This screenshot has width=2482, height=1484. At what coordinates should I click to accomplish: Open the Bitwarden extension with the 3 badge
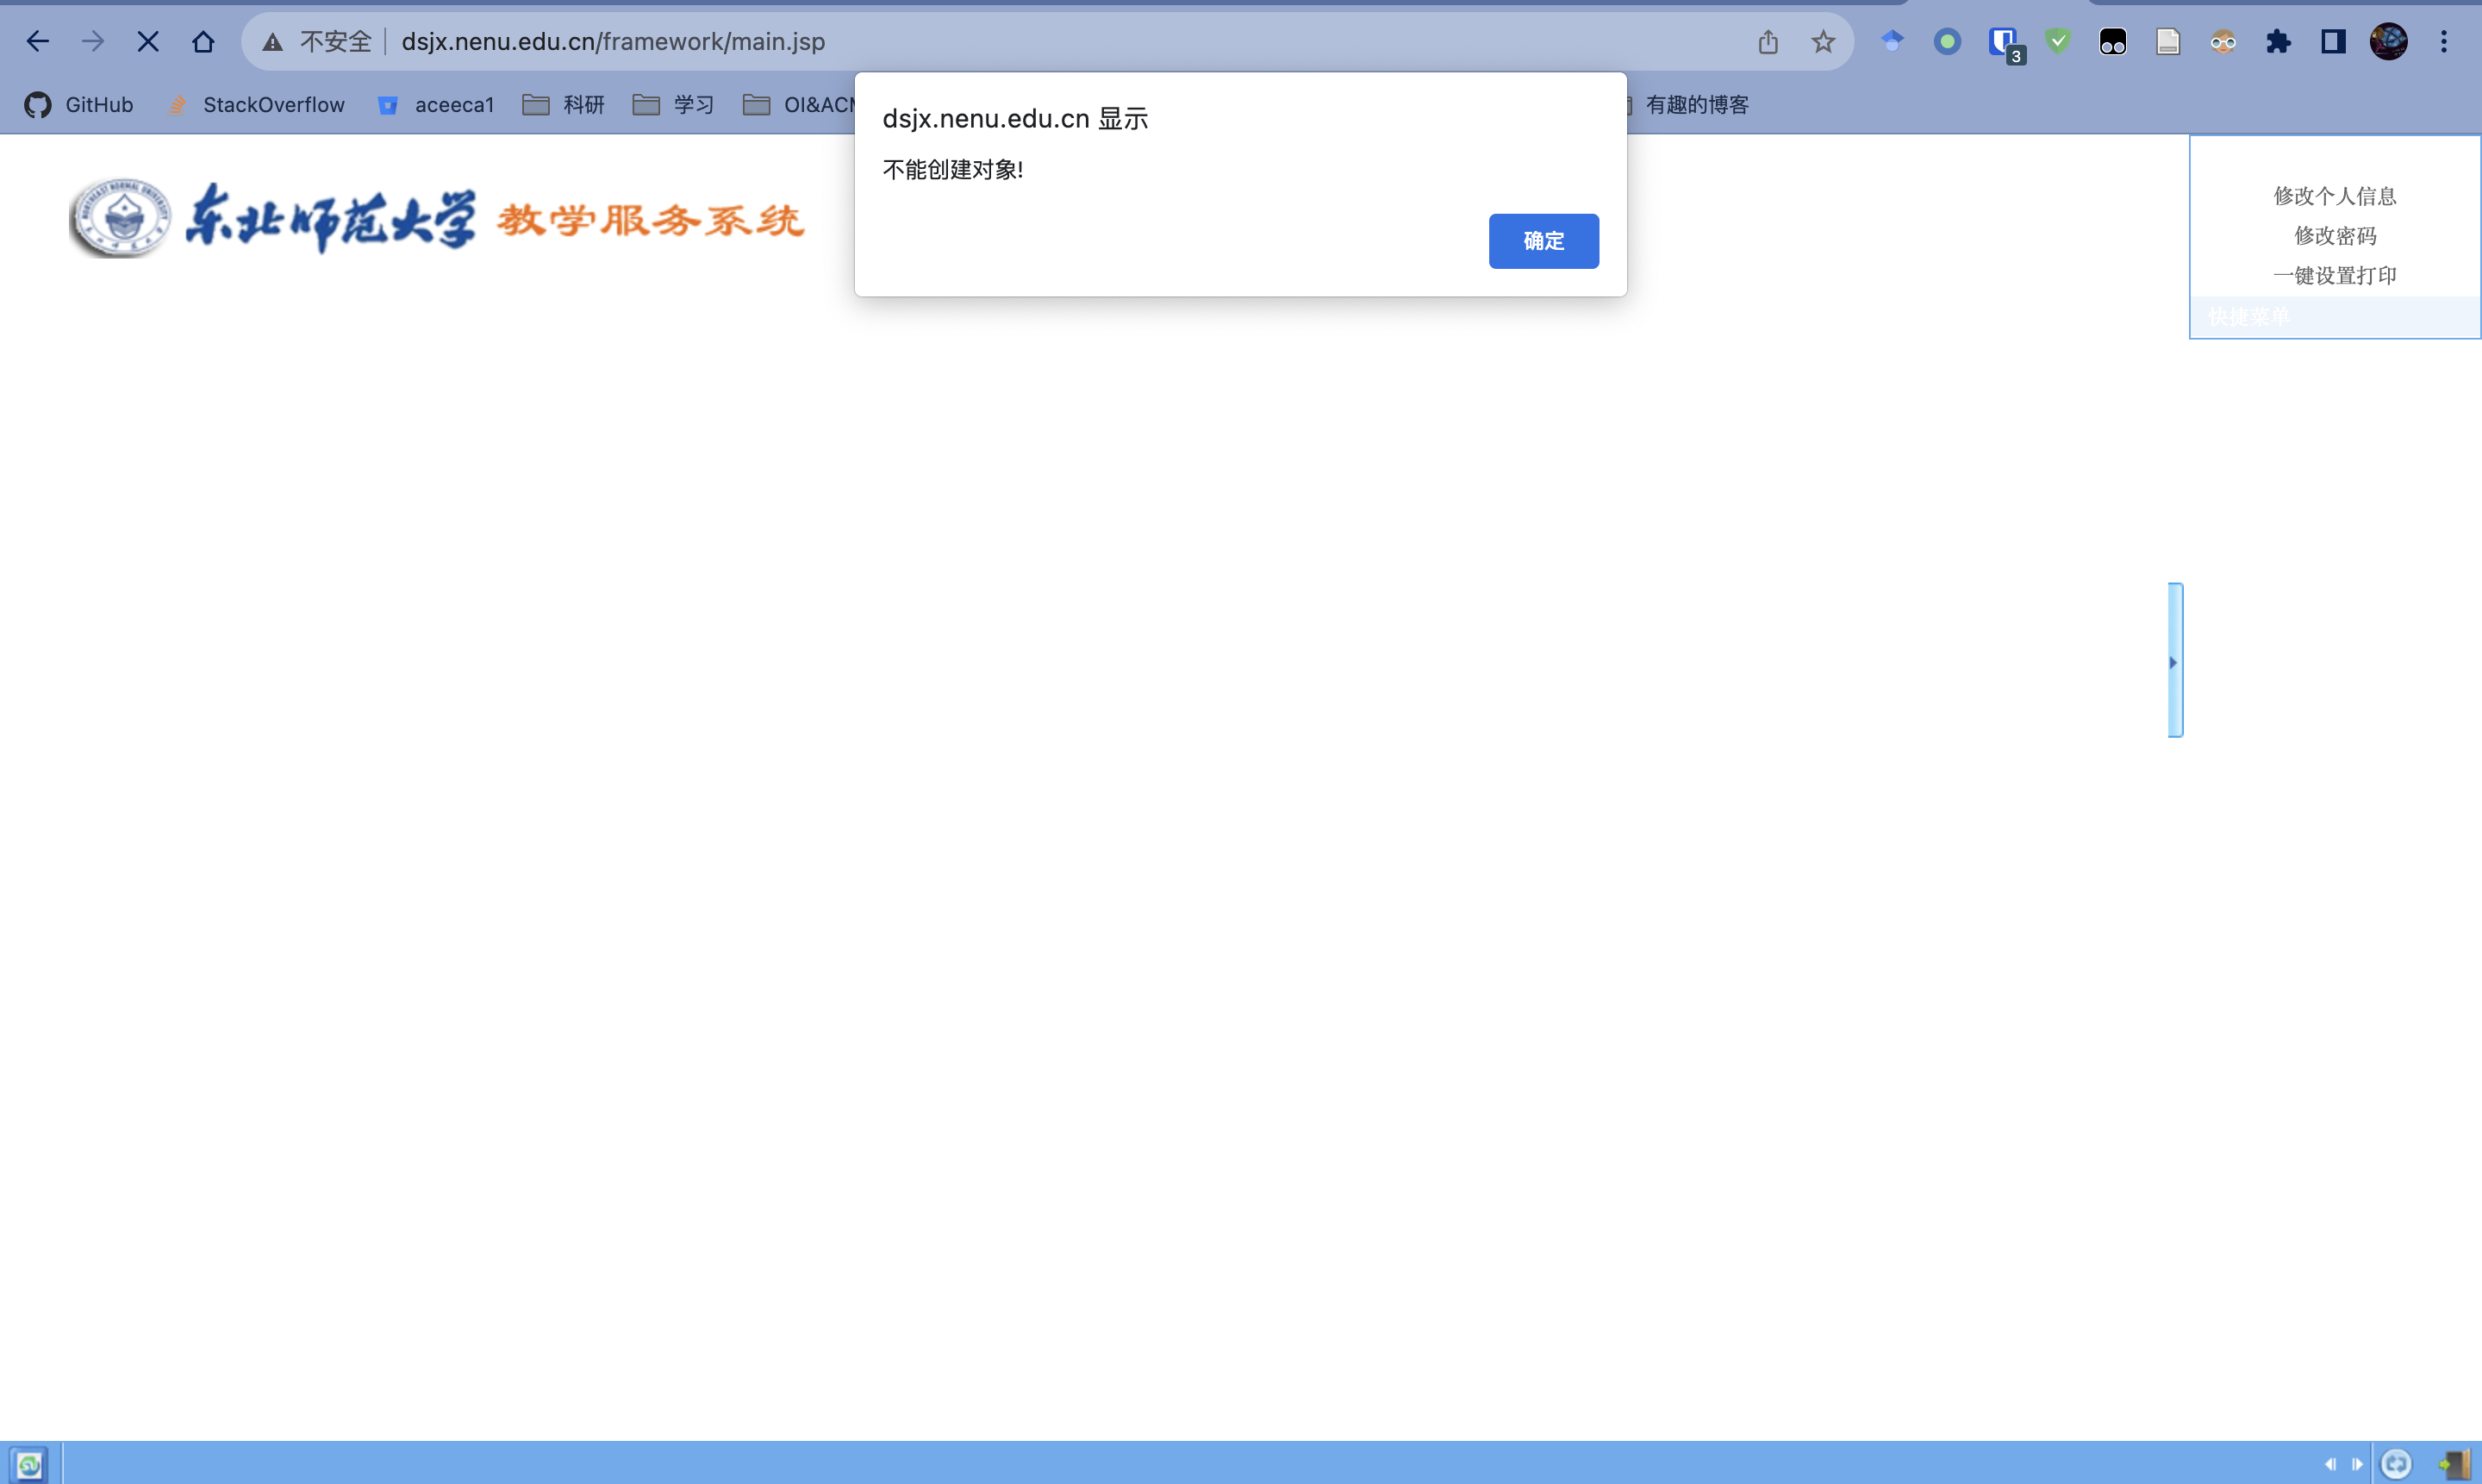[x=2003, y=41]
